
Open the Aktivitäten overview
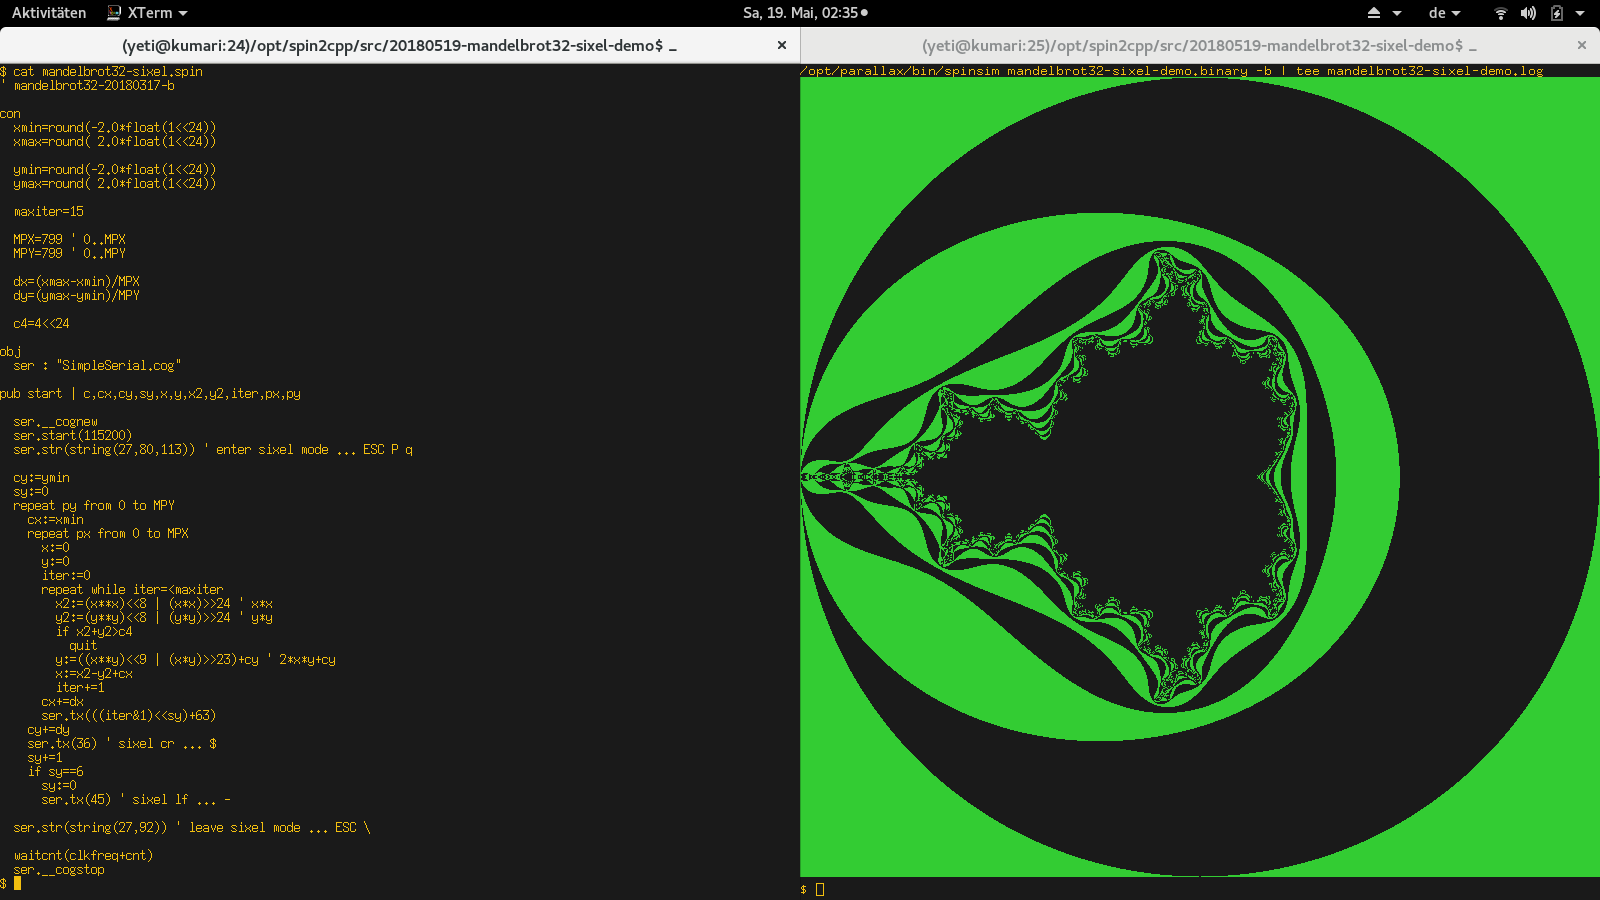point(49,13)
